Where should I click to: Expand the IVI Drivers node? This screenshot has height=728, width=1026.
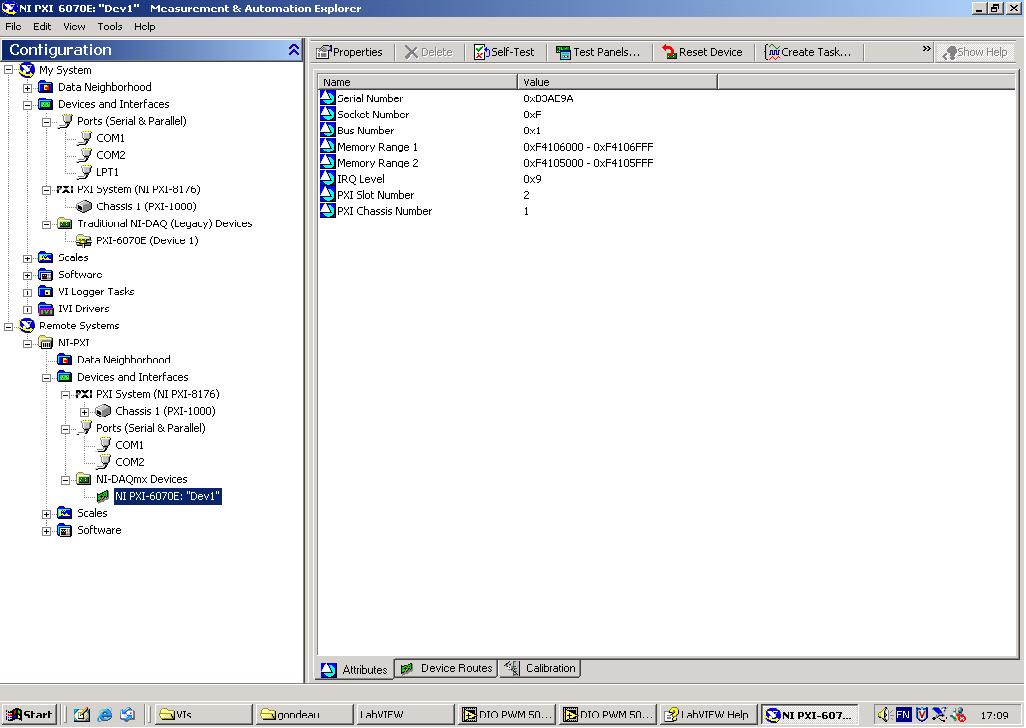click(27, 309)
